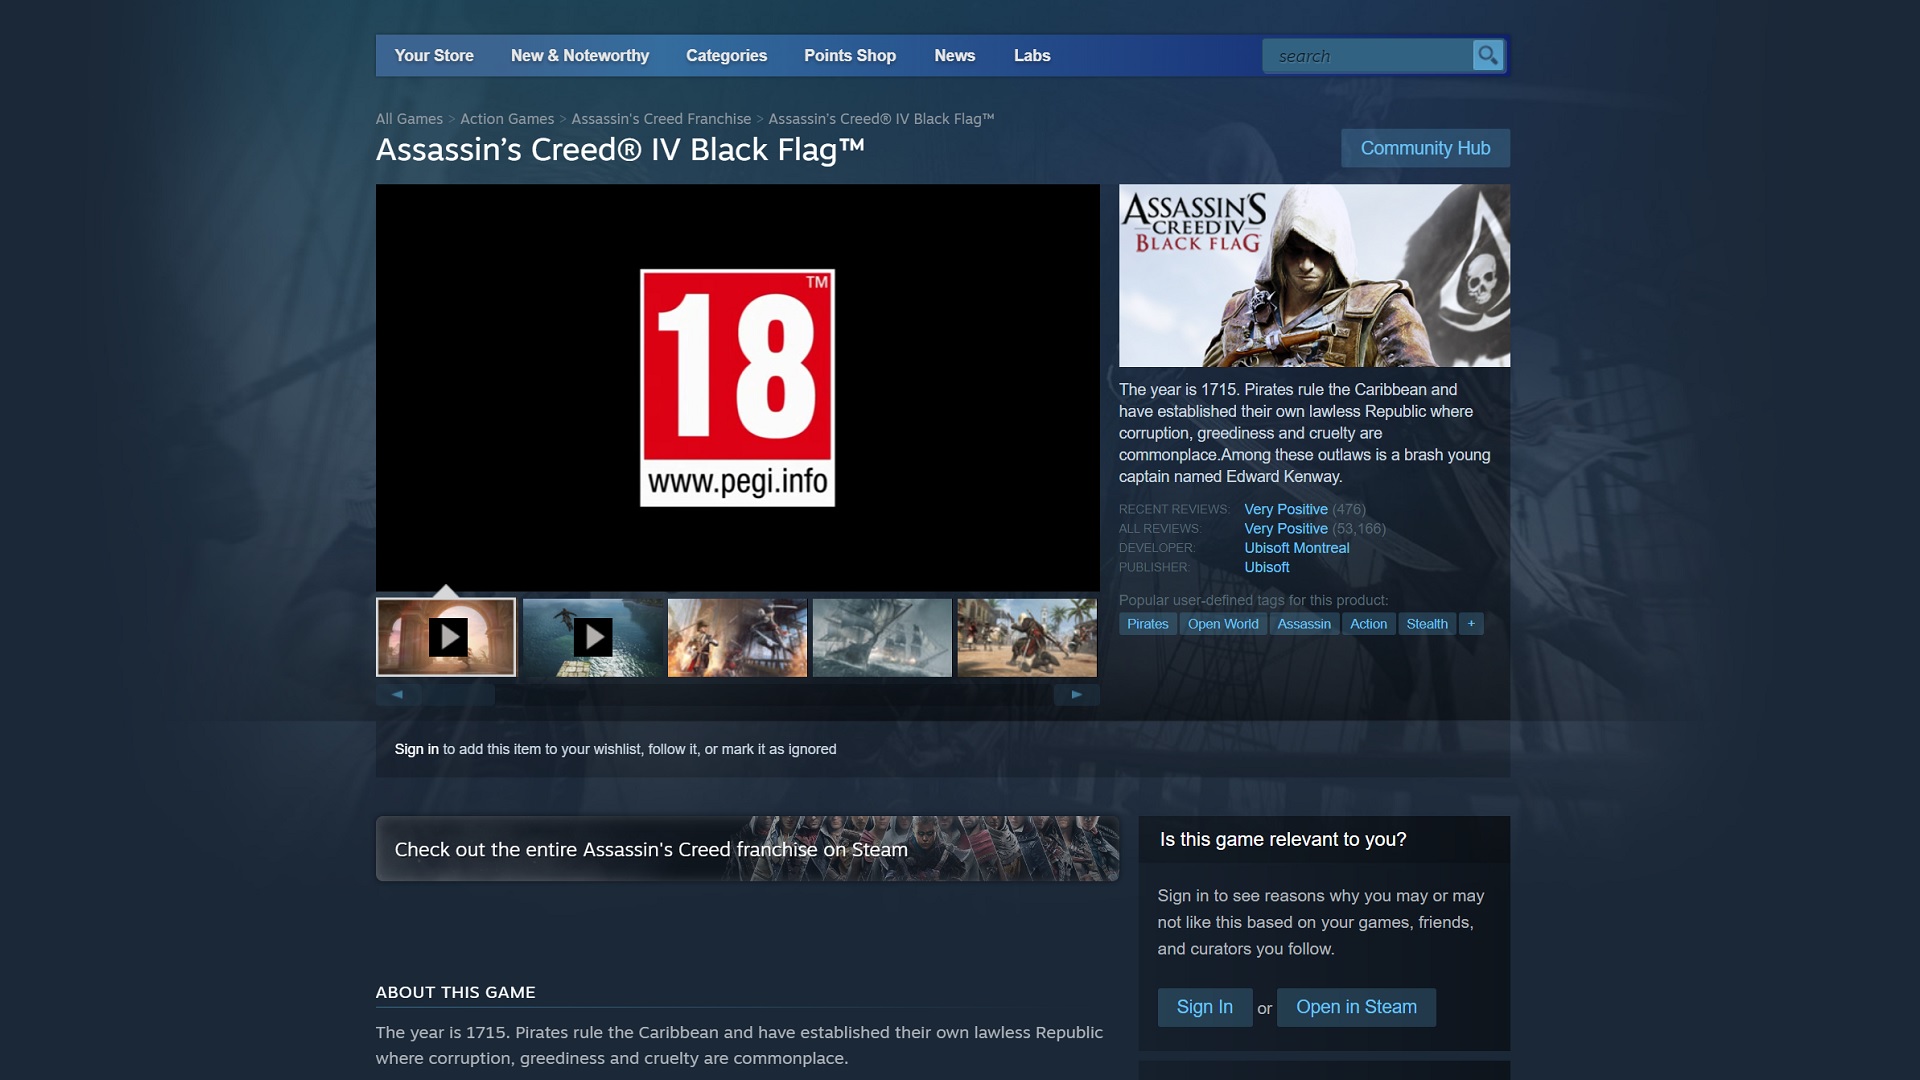Click inside the search input field
Viewport: 1920px width, 1080px height.
1370,56
